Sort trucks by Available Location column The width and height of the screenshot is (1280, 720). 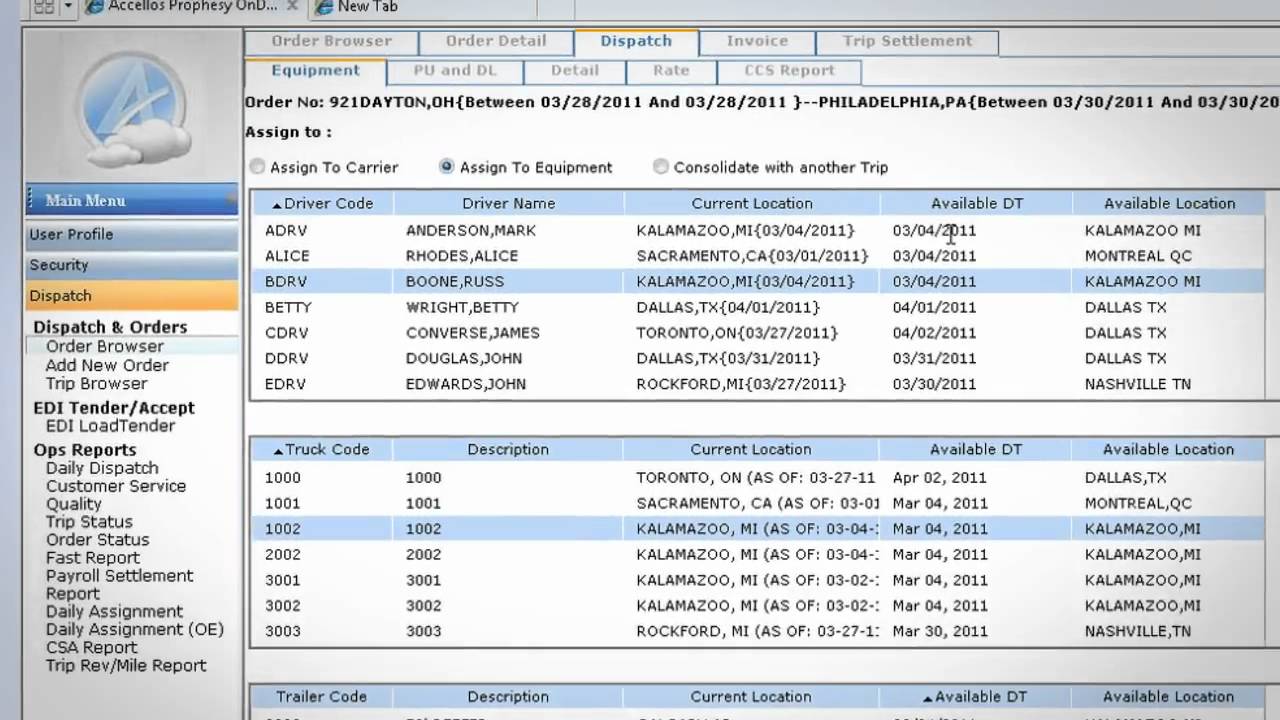coord(1168,450)
